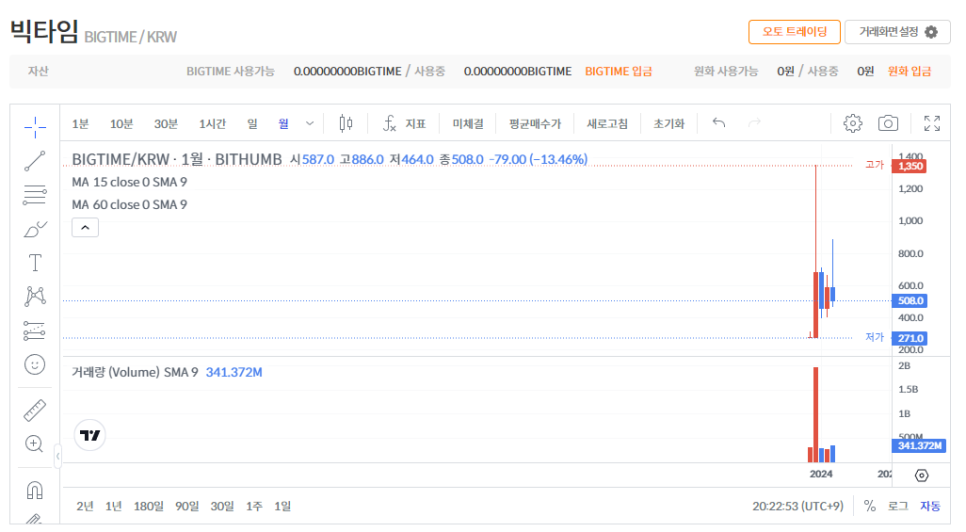Select the 1분 interval
The image size is (966, 532).
pyautogui.click(x=80, y=124)
